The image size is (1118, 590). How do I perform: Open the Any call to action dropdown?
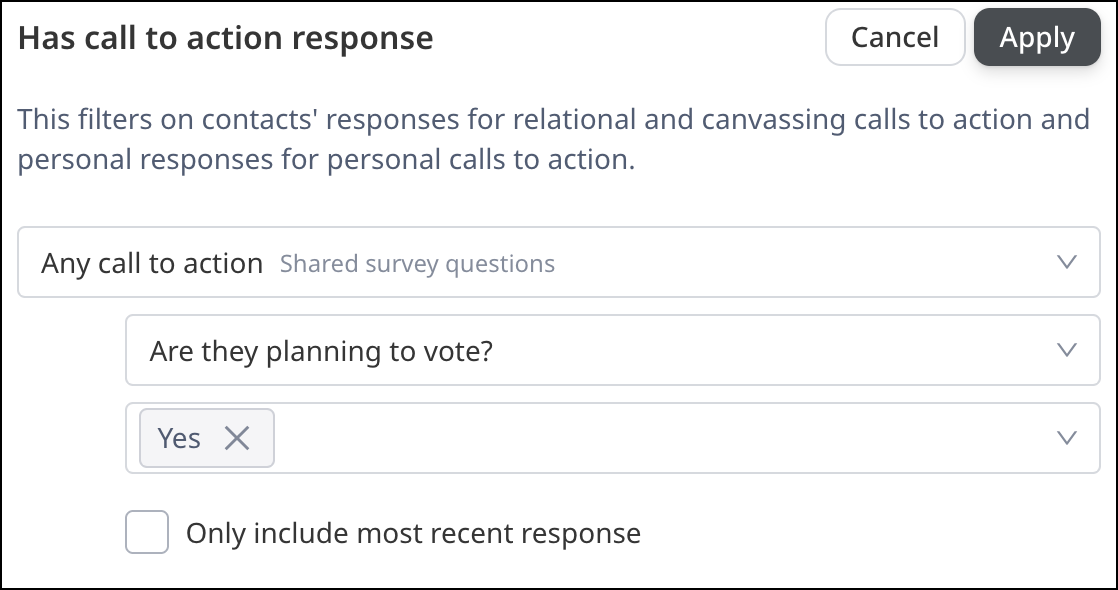point(559,262)
